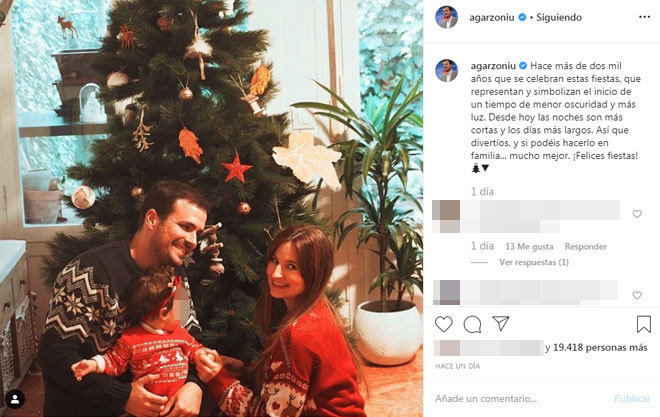This screenshot has height=417, width=660.
Task: Click the Añade un comentario field
Action: [520, 398]
